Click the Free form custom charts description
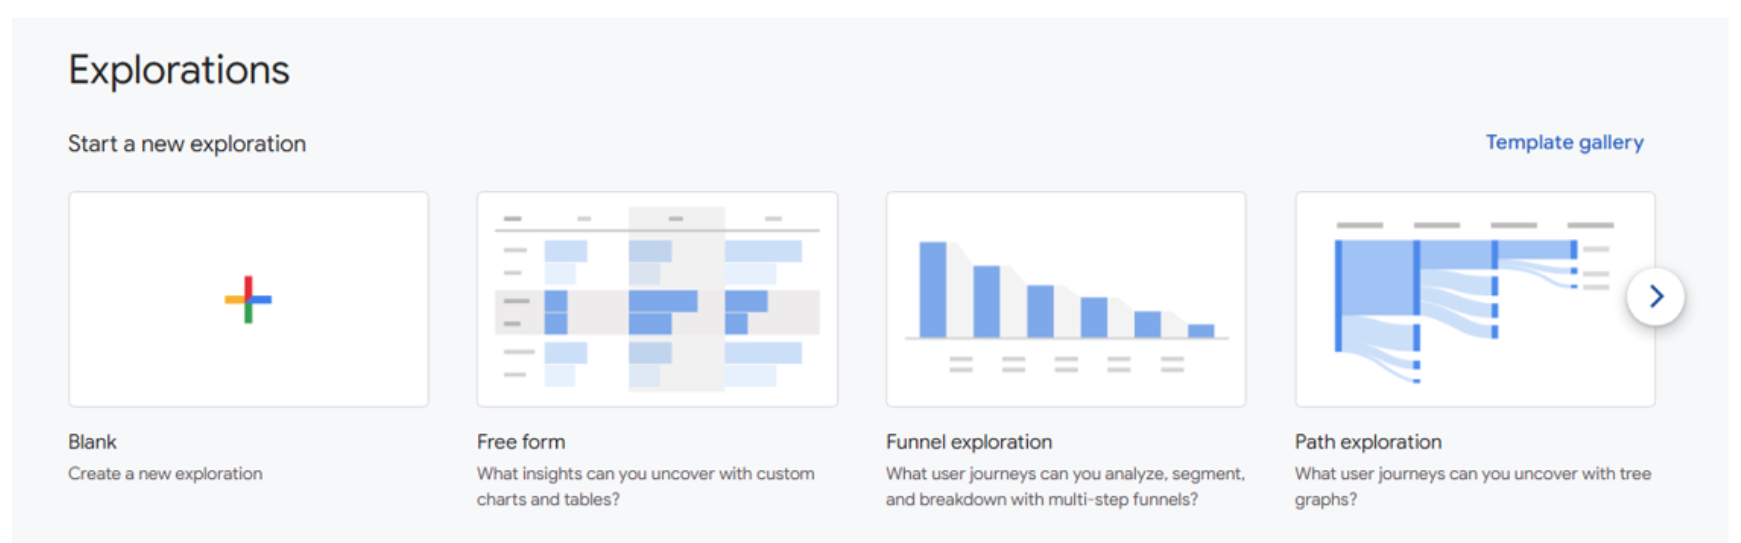 click(x=646, y=486)
